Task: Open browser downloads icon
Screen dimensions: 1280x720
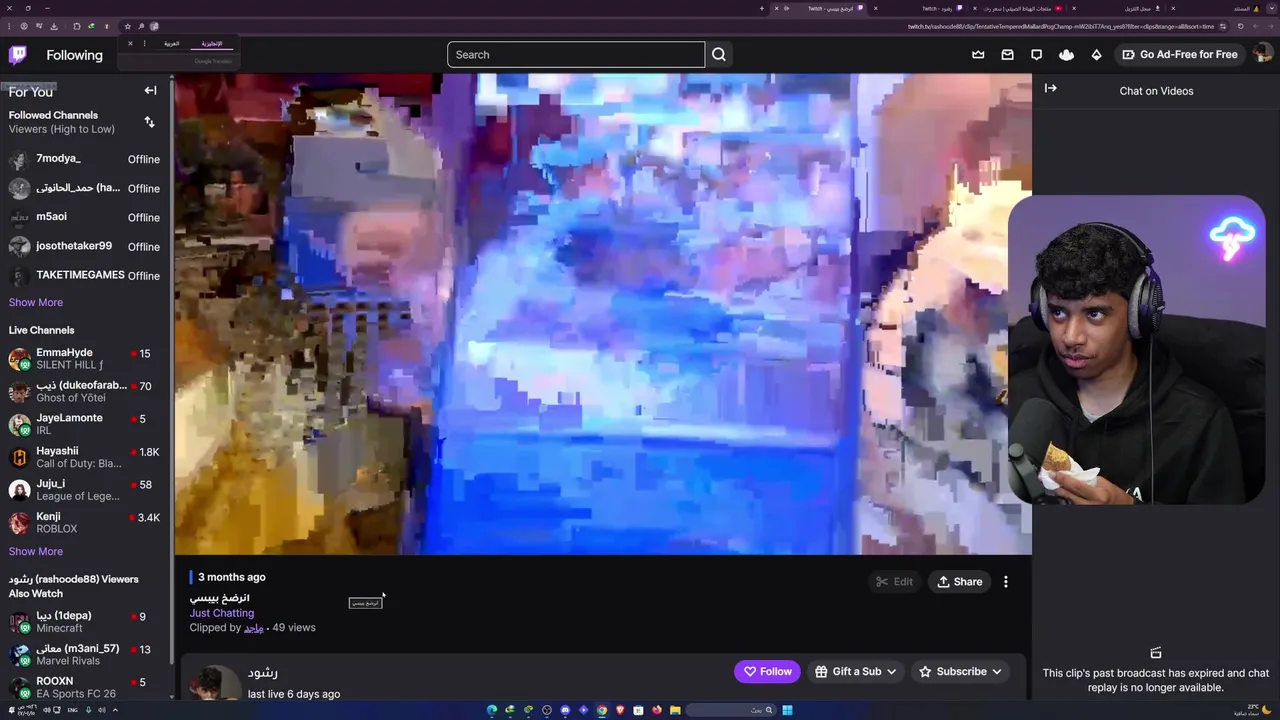Action: (54, 26)
